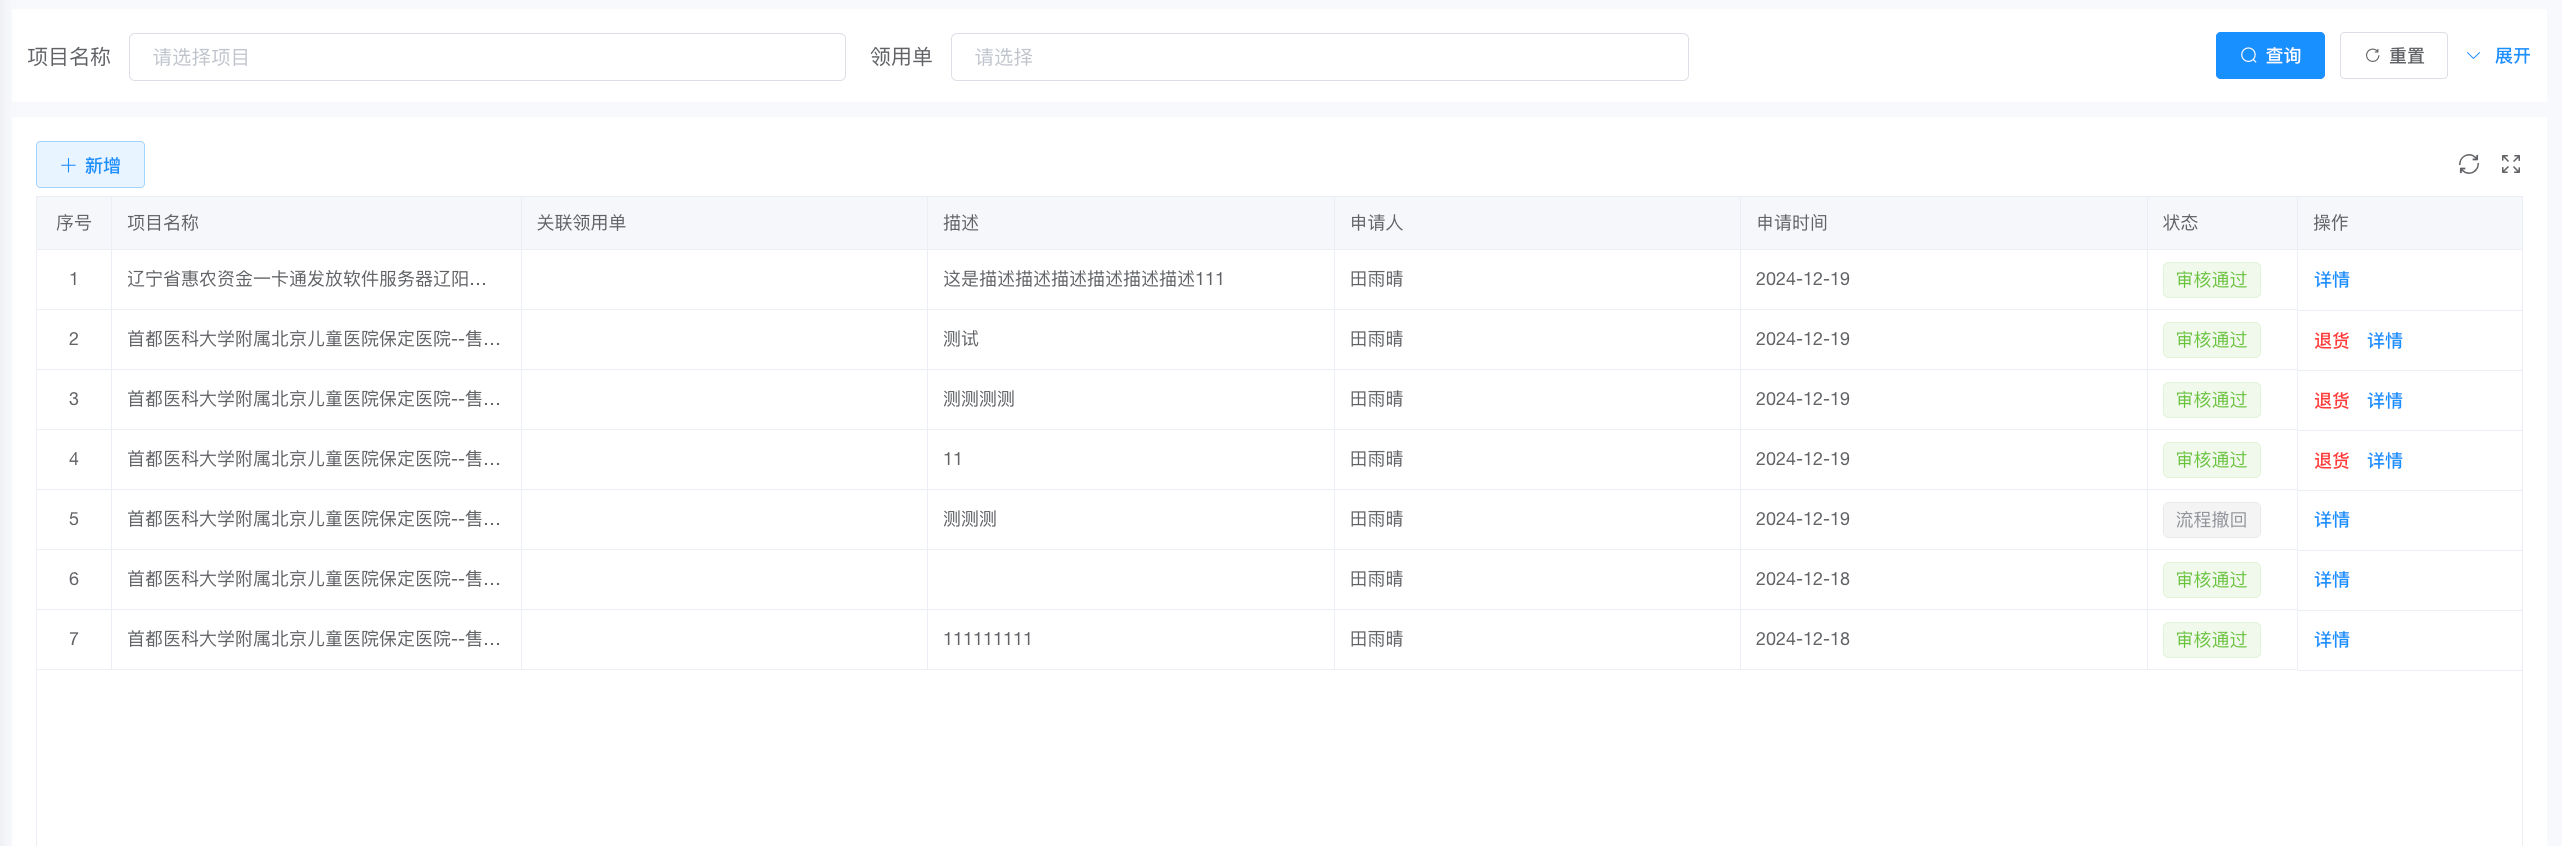Image resolution: width=2562 pixels, height=846 pixels.
Task: Click the fullscreen expand icon
Action: (x=2510, y=164)
